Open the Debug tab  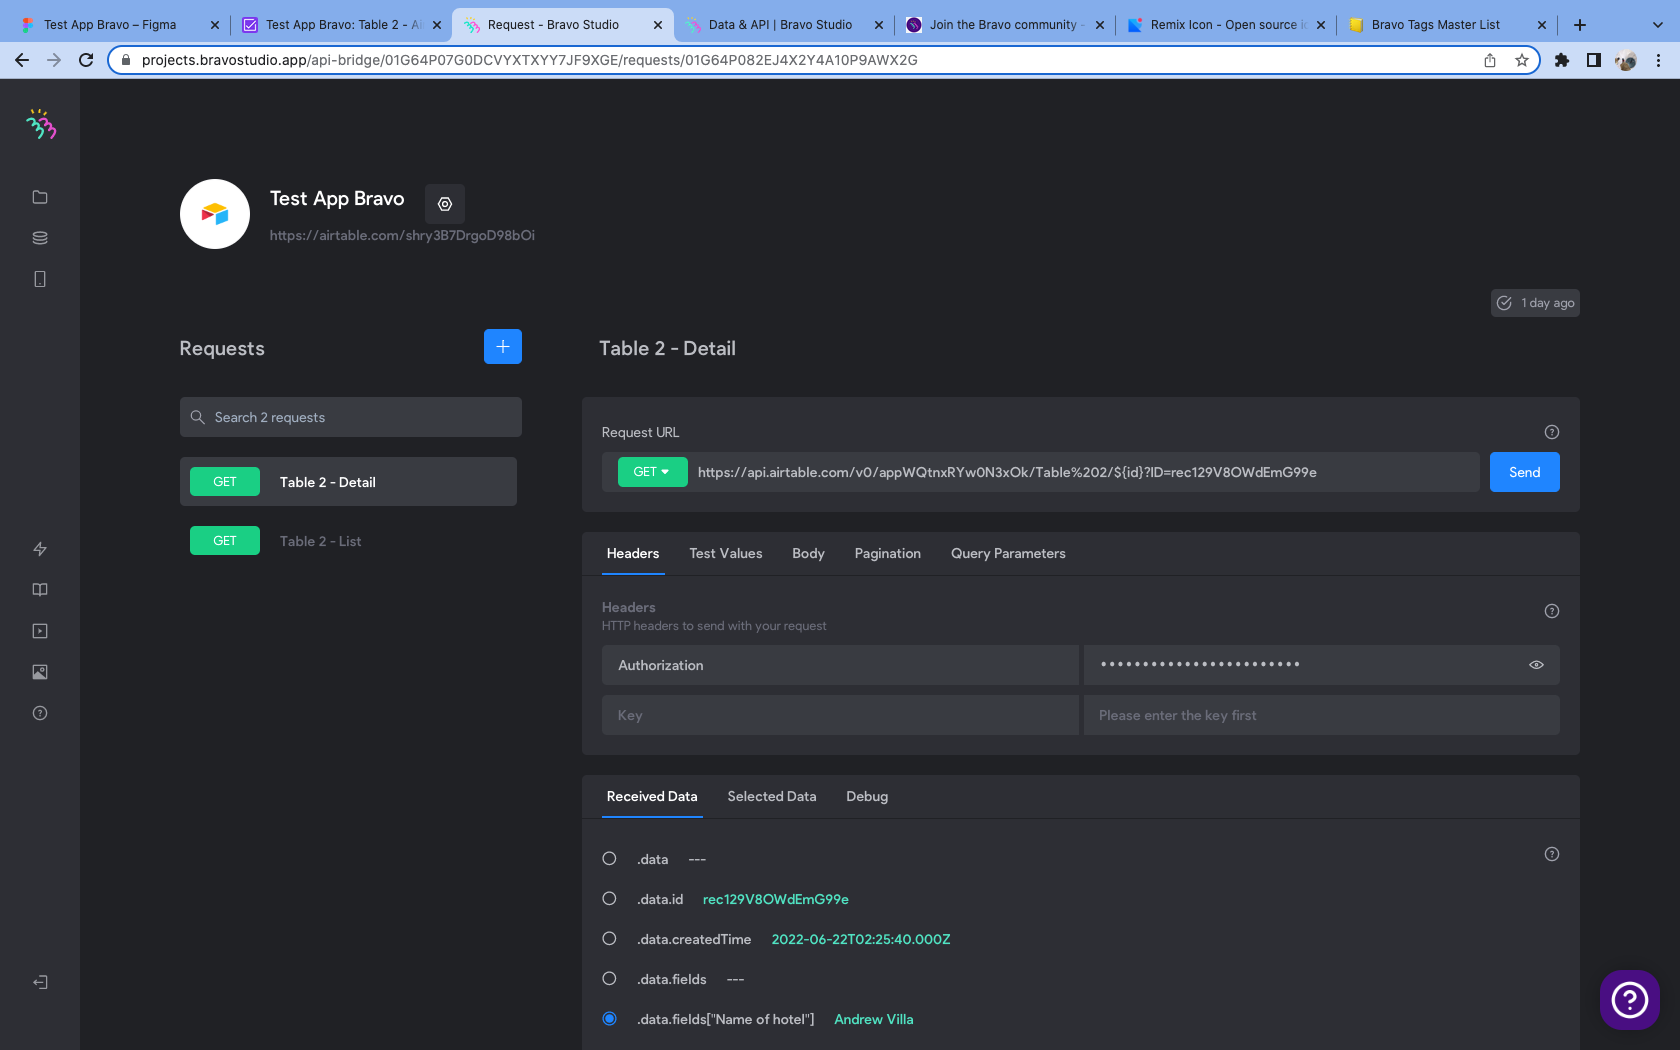click(867, 796)
